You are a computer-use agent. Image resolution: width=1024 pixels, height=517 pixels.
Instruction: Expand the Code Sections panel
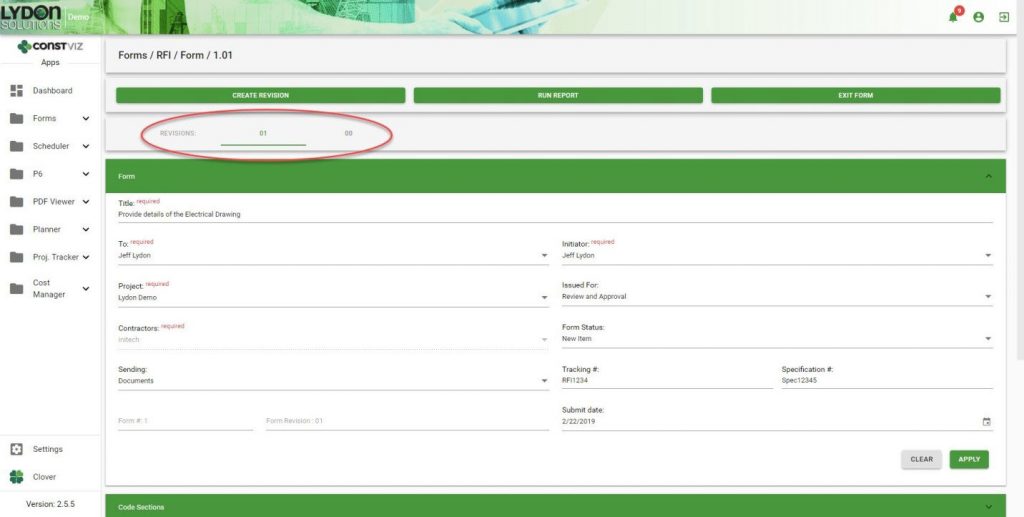tap(988, 507)
